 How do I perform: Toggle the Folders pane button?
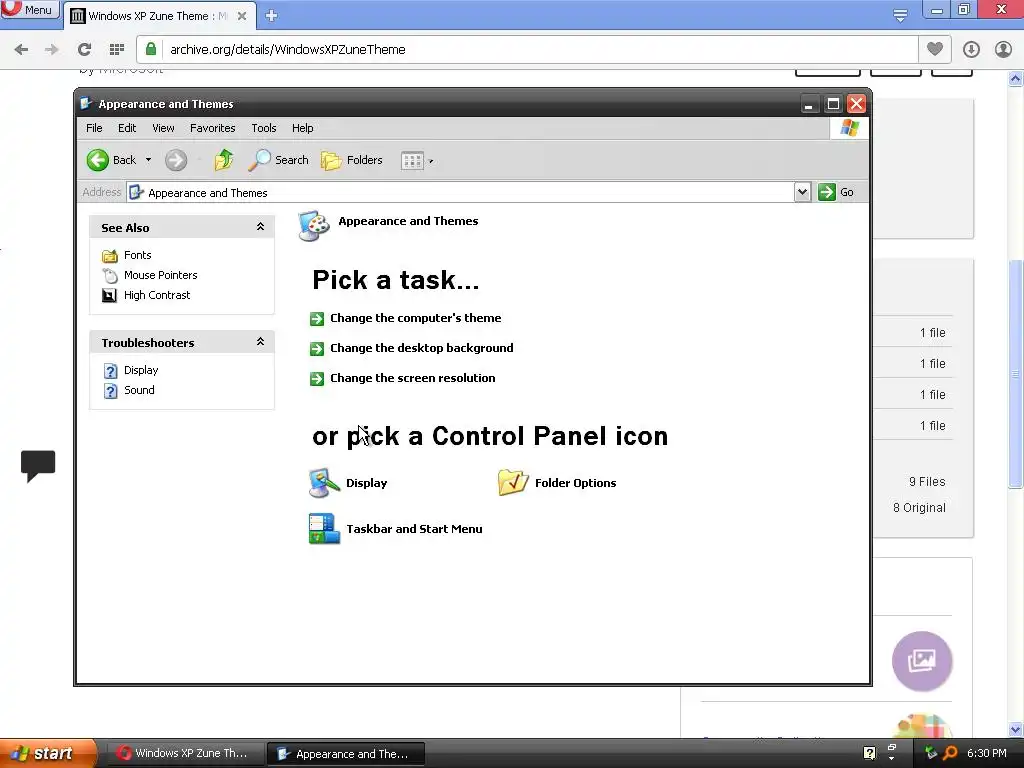coord(352,160)
